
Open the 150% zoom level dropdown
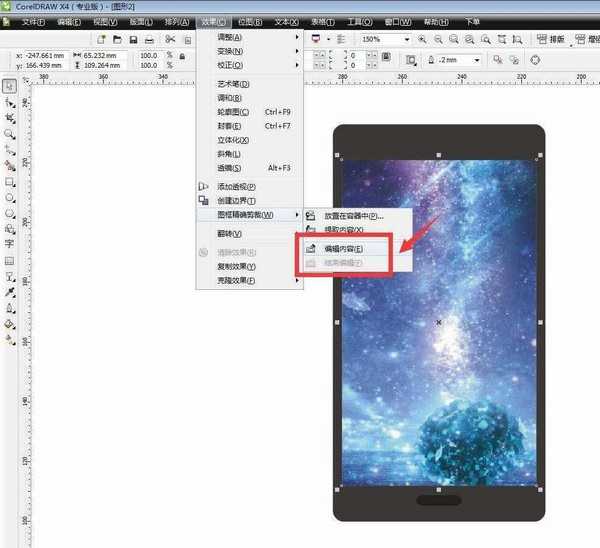(x=407, y=39)
